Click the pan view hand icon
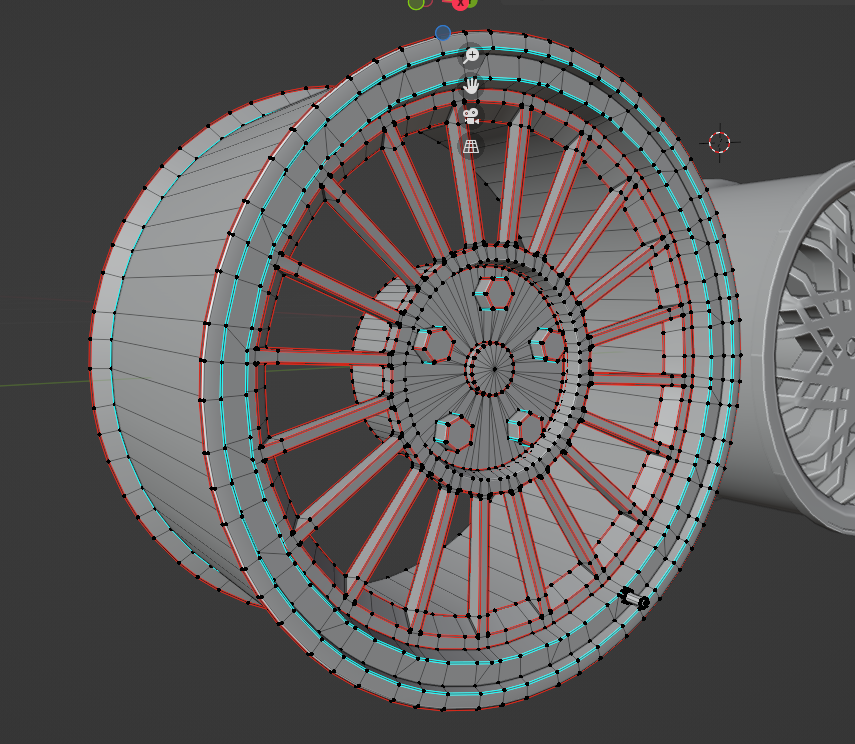This screenshot has height=744, width=855. coord(471,86)
